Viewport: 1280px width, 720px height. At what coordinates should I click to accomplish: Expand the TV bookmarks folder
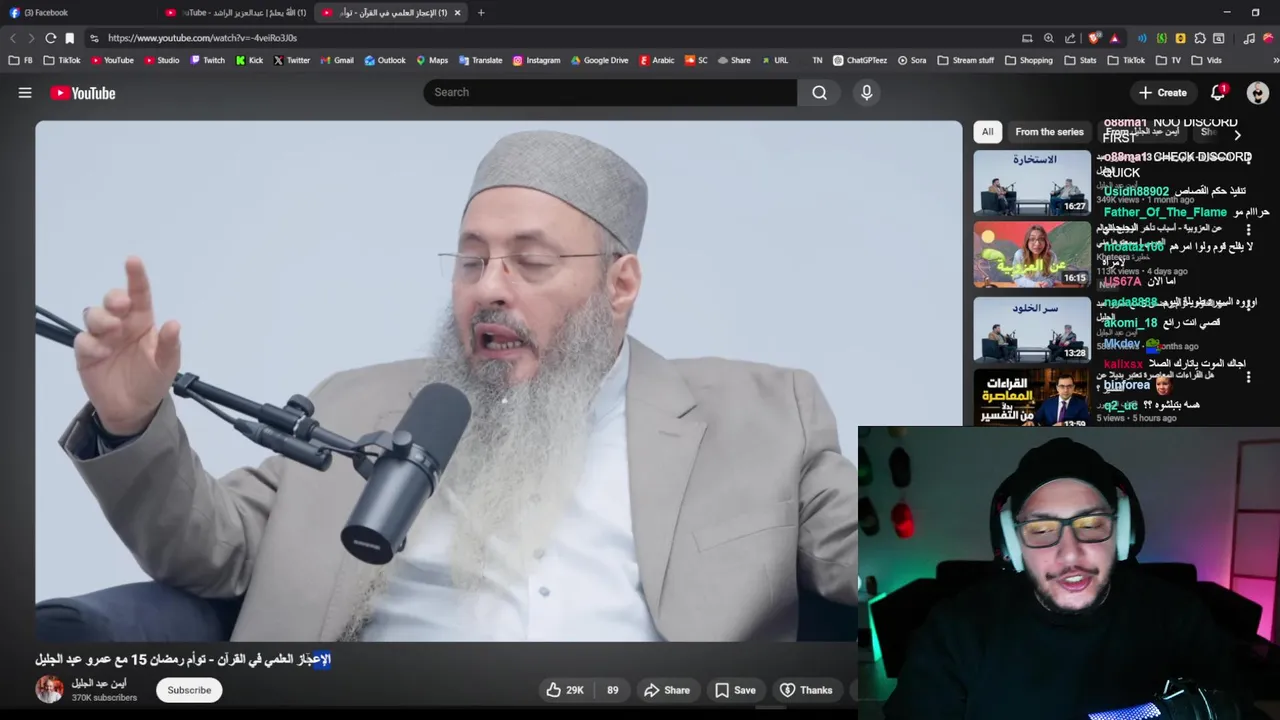[x=1167, y=60]
